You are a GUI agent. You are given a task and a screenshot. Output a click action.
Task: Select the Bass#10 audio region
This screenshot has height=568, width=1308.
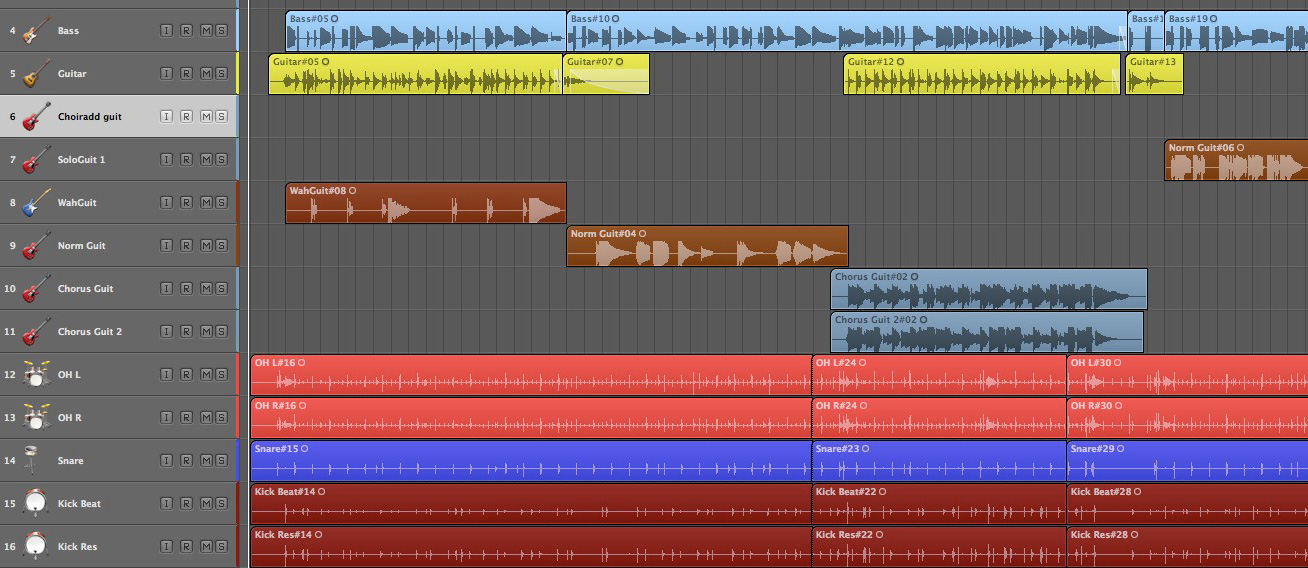click(x=847, y=31)
